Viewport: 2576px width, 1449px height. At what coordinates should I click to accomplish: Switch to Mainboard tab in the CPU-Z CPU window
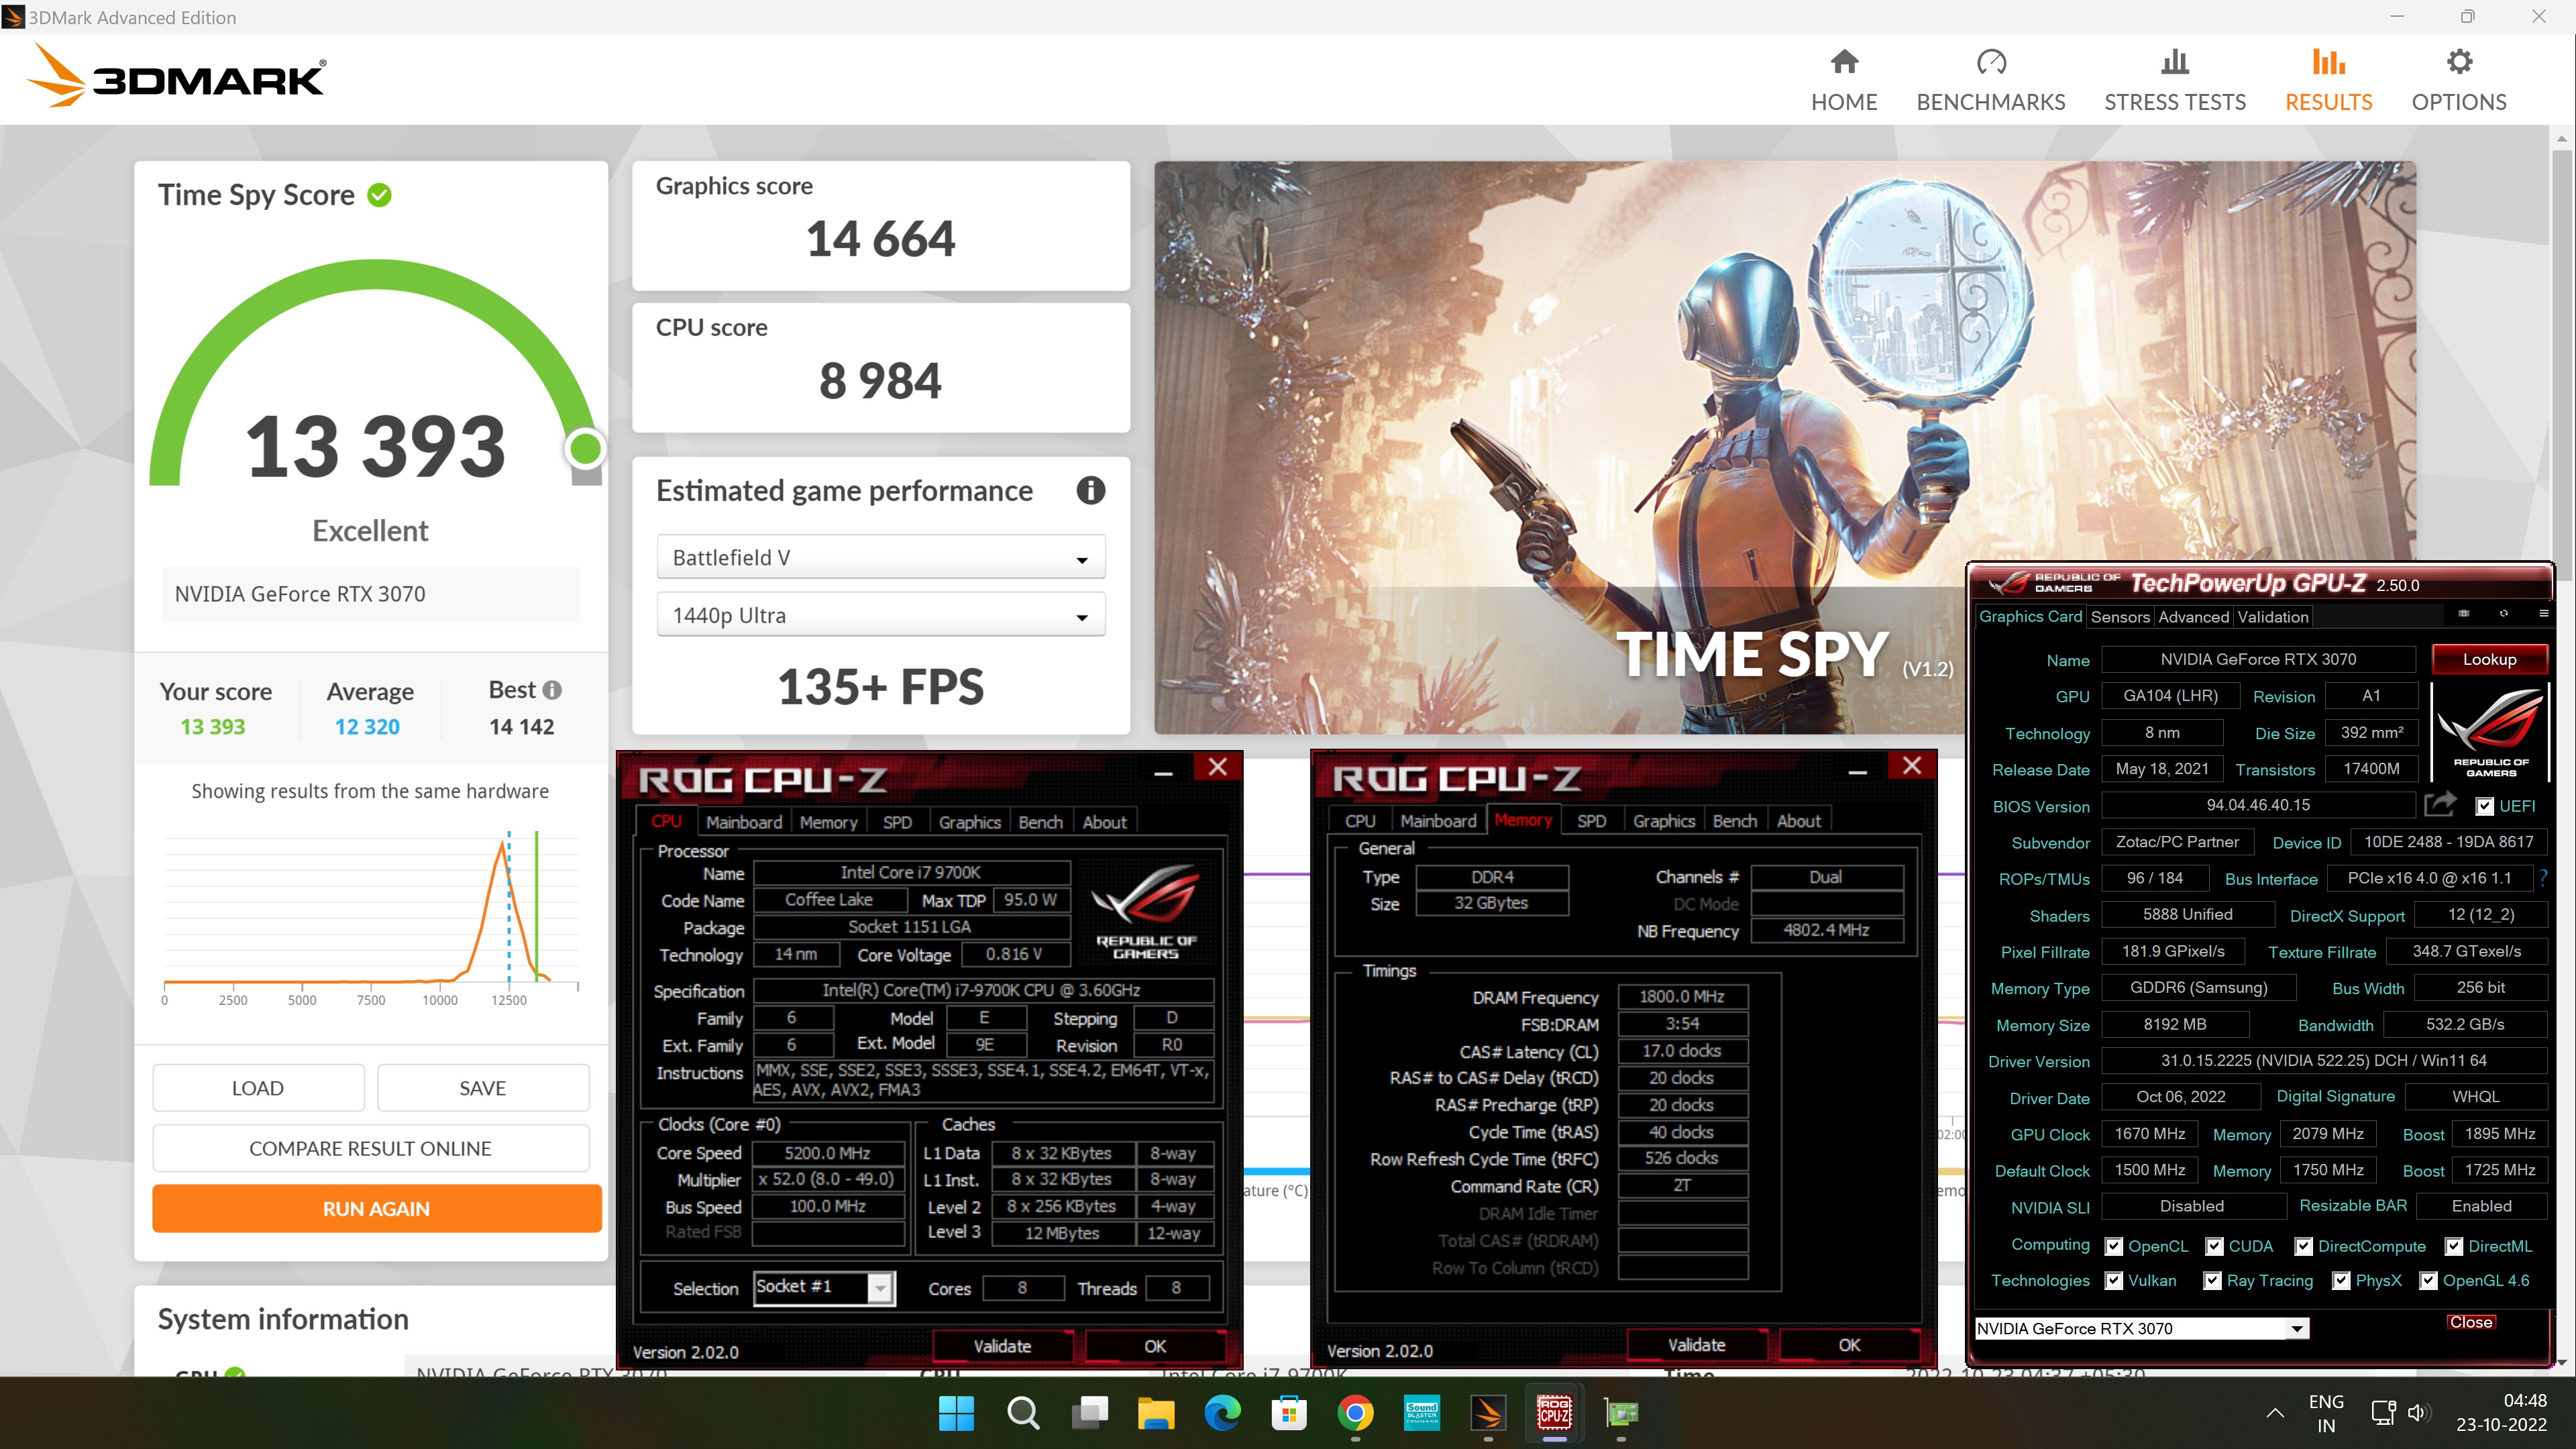(743, 822)
